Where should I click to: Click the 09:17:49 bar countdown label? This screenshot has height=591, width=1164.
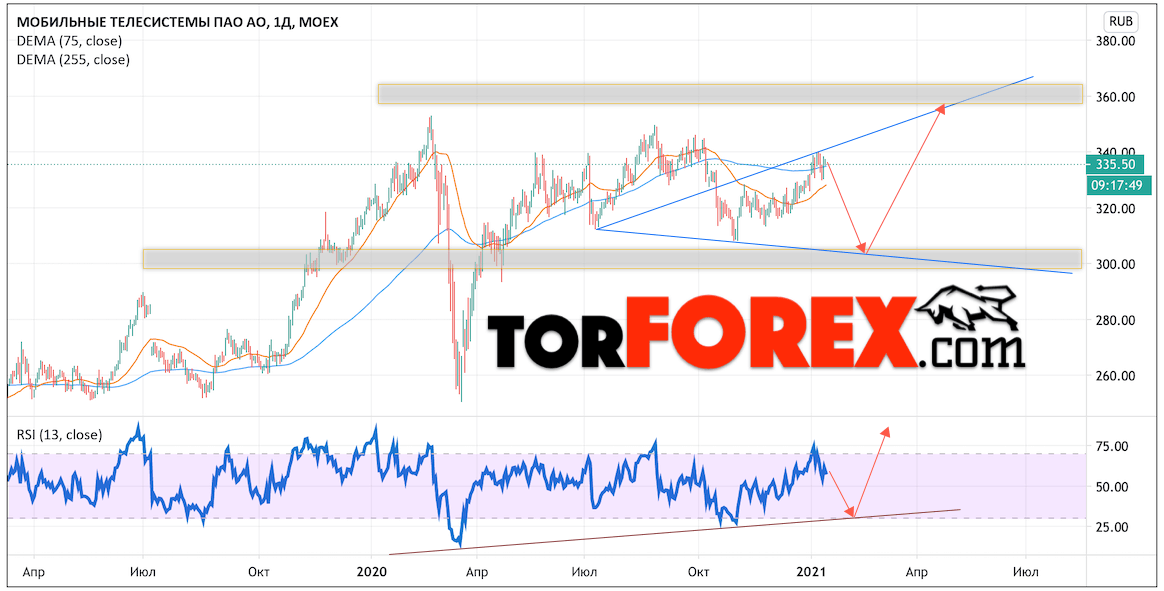pos(1119,185)
